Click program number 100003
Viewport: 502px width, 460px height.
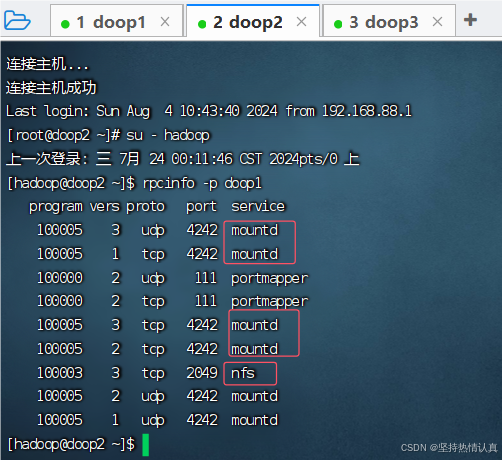pyautogui.click(x=60, y=373)
